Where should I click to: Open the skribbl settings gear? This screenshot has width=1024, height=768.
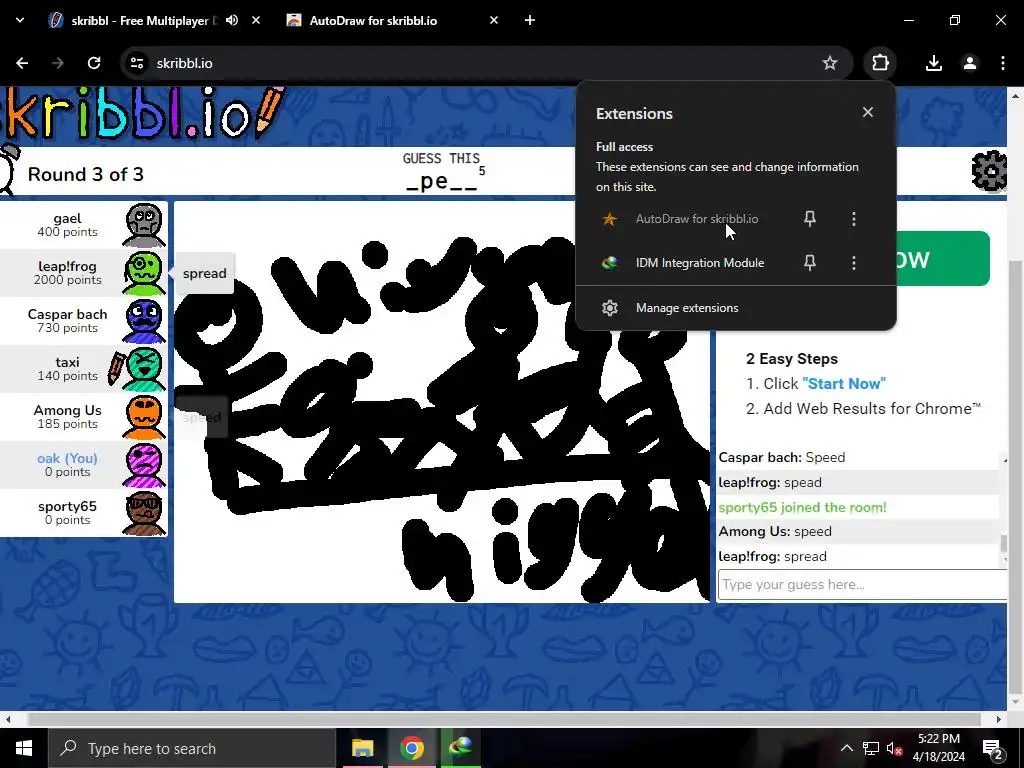[989, 170]
